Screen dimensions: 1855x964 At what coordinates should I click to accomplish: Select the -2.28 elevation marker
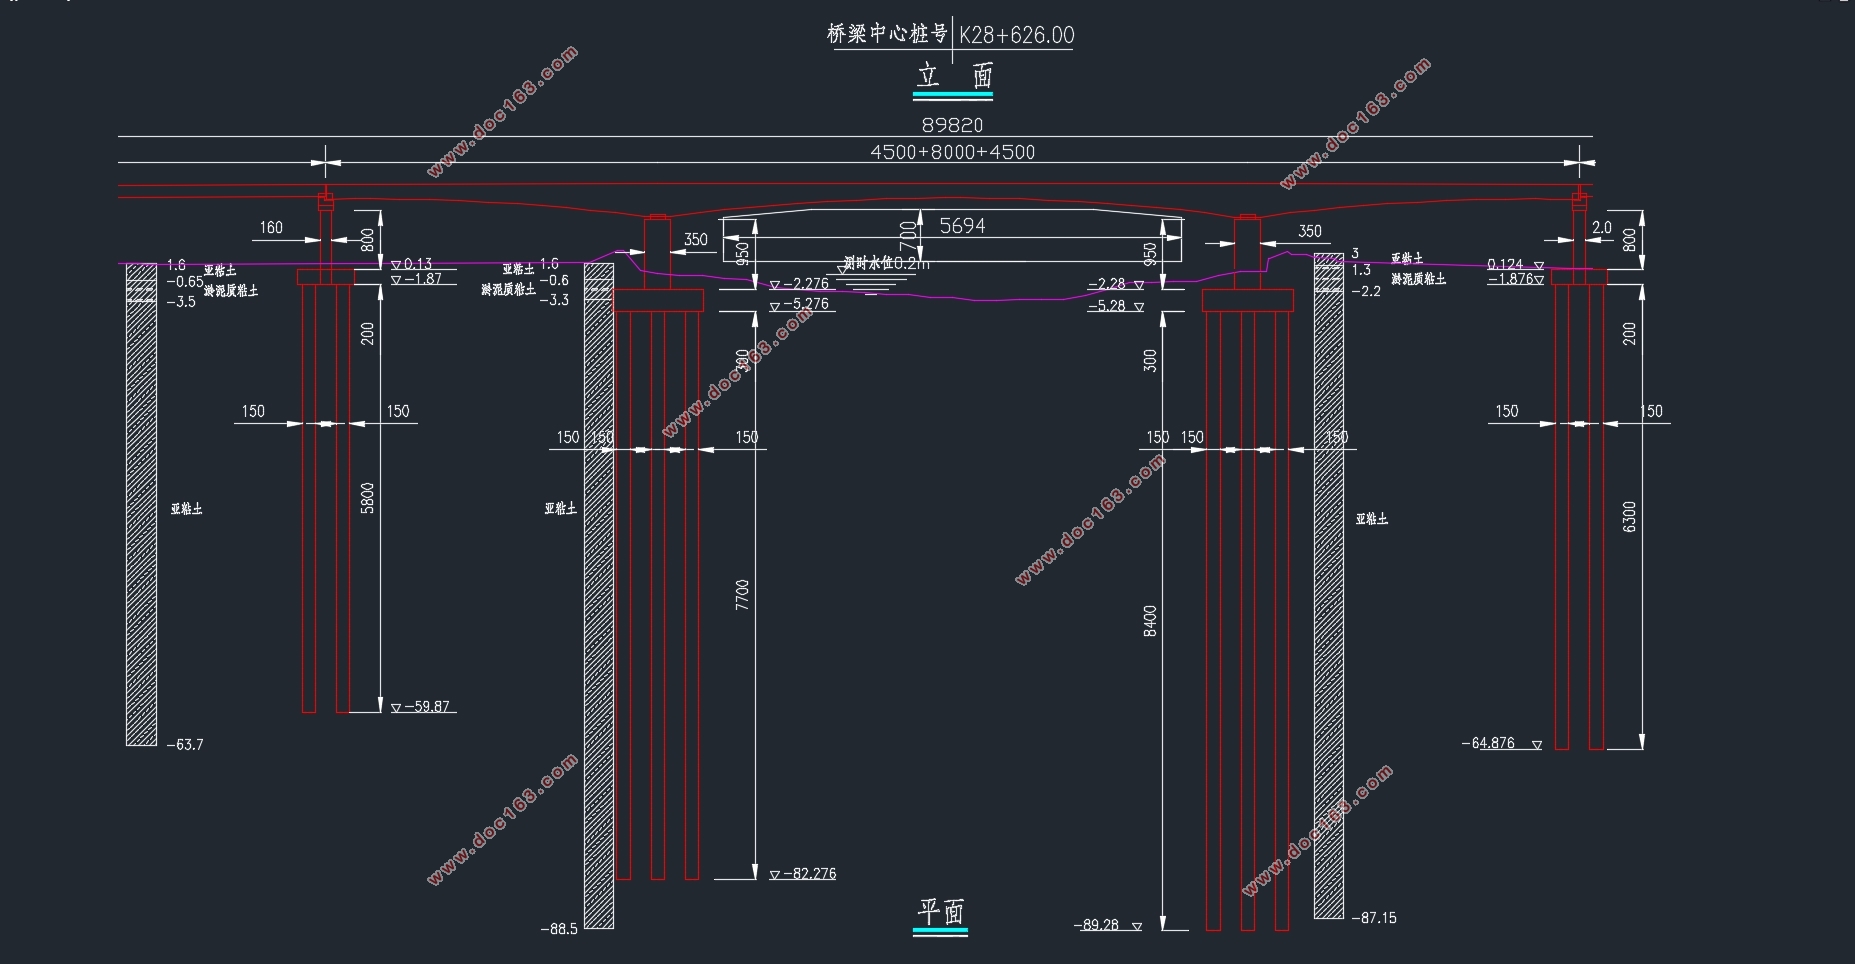(x=1107, y=284)
